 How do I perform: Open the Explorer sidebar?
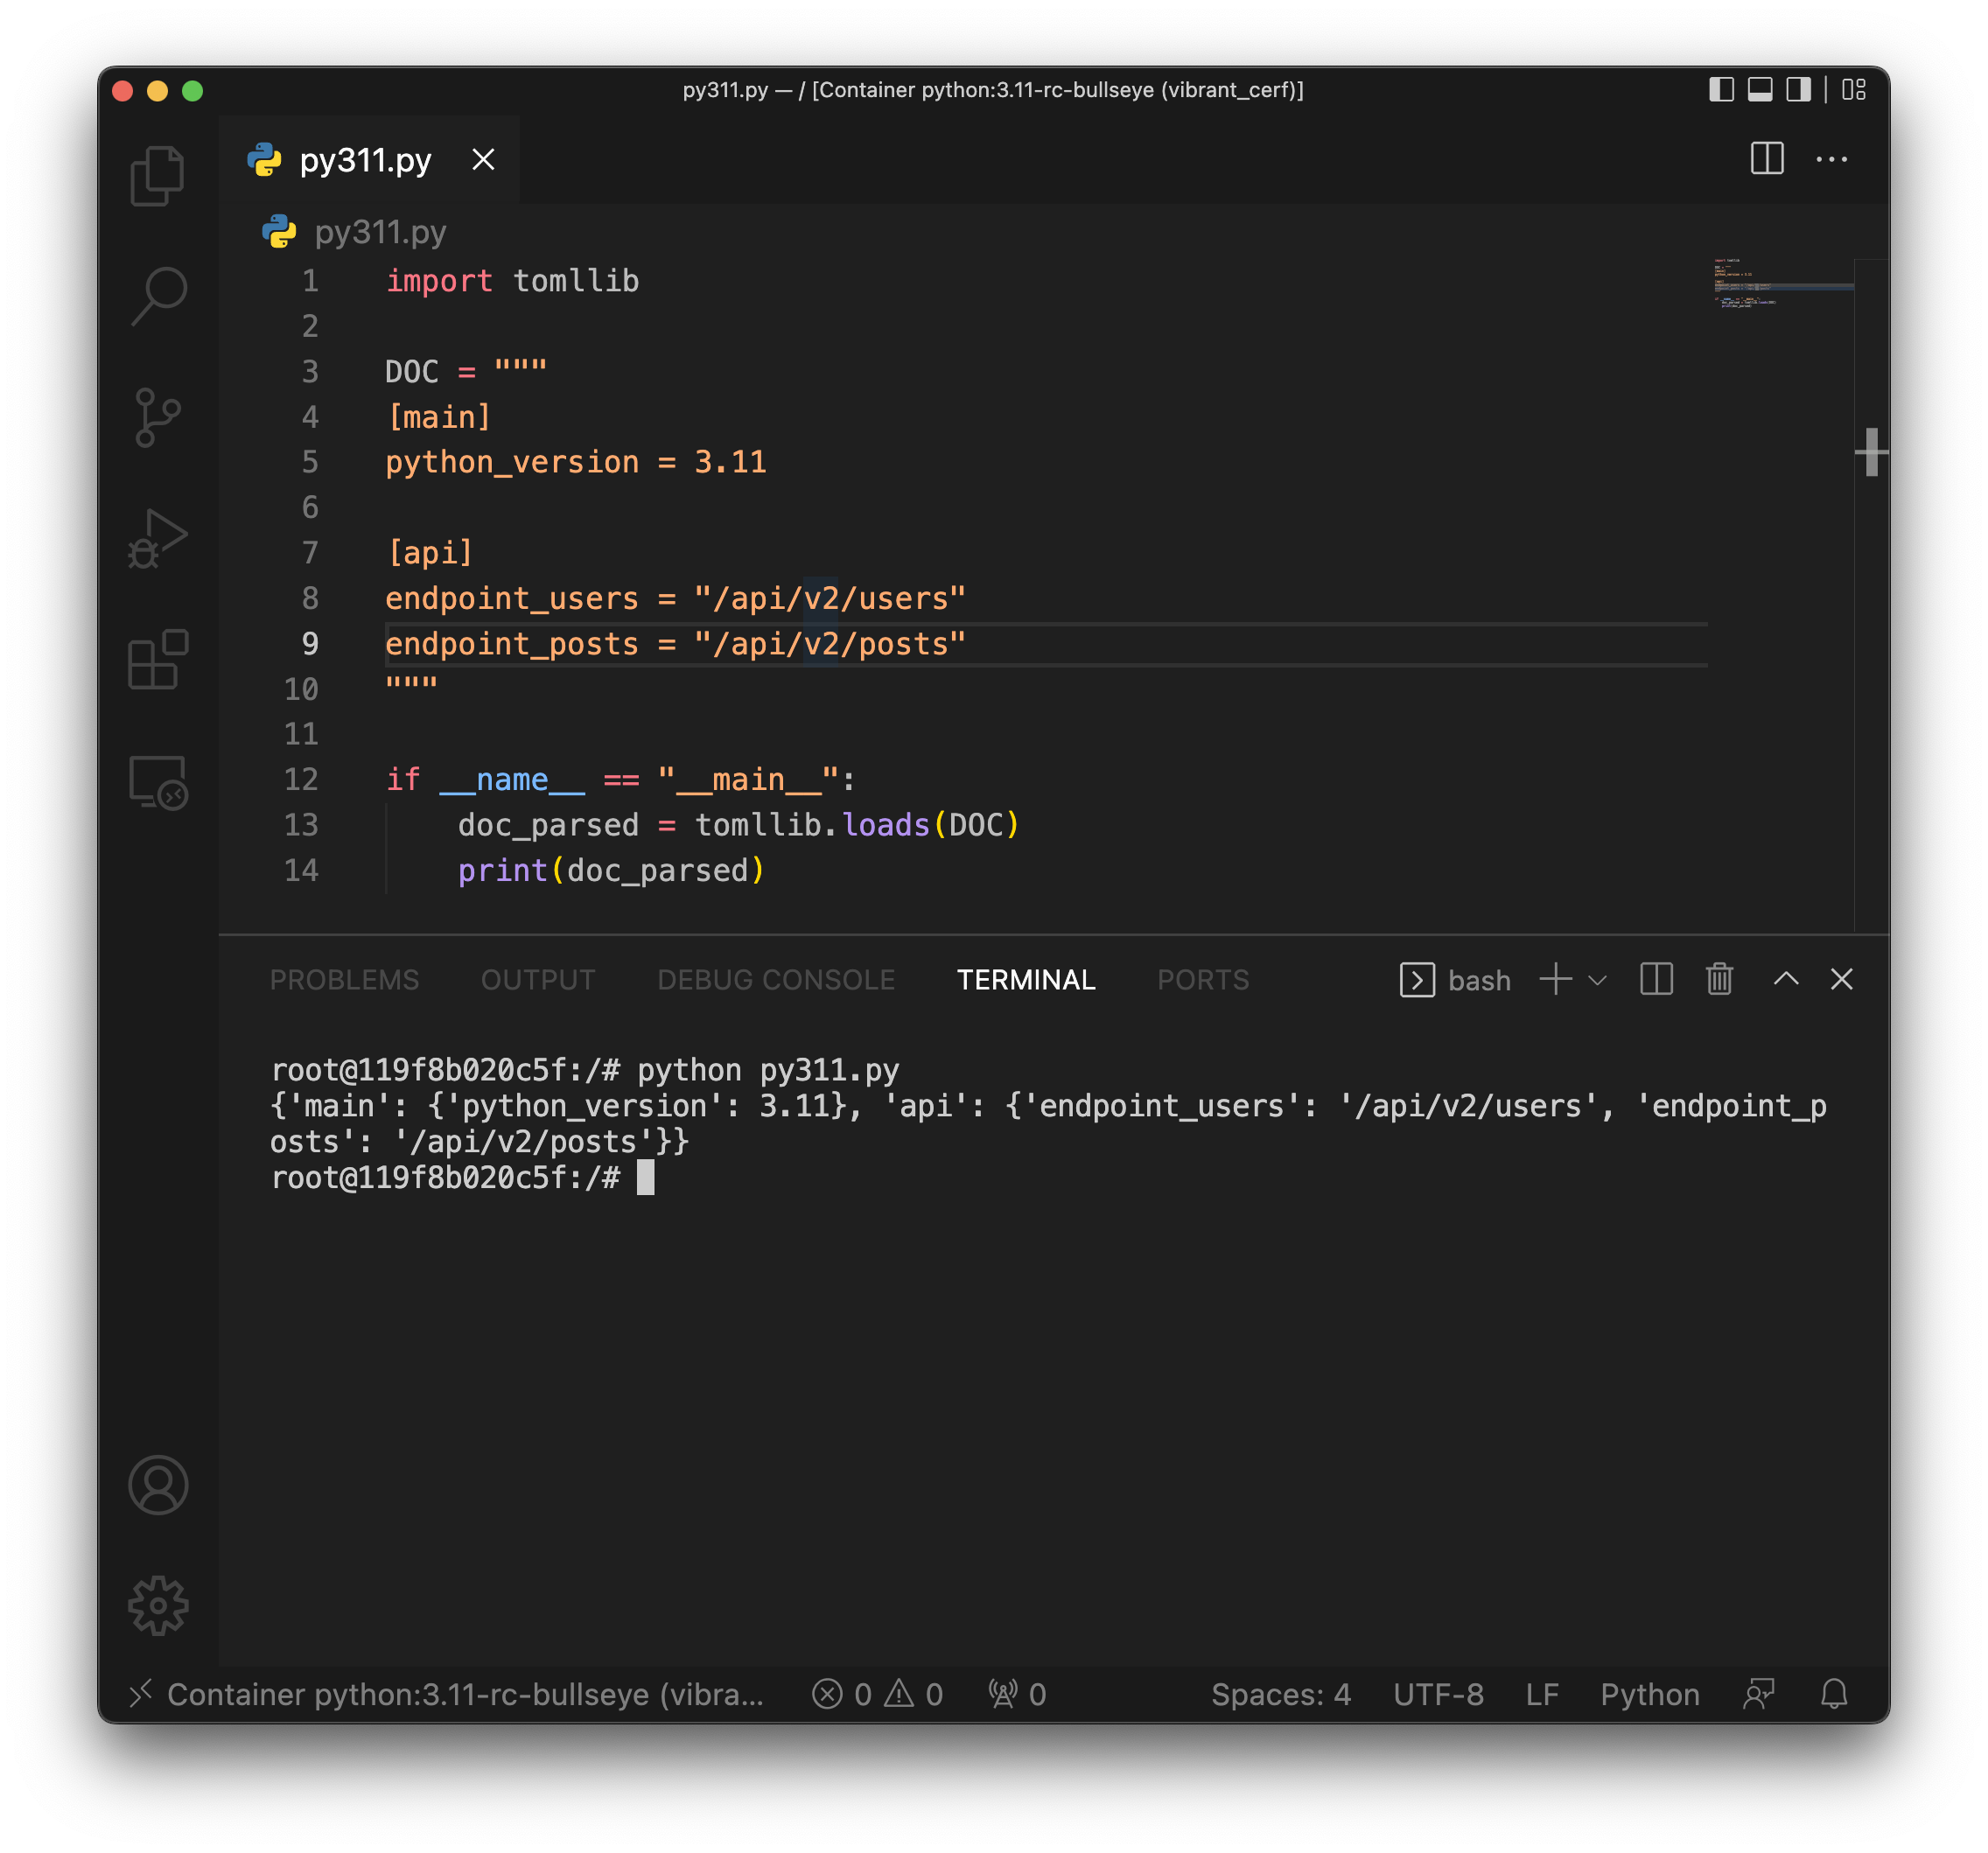pyautogui.click(x=158, y=174)
